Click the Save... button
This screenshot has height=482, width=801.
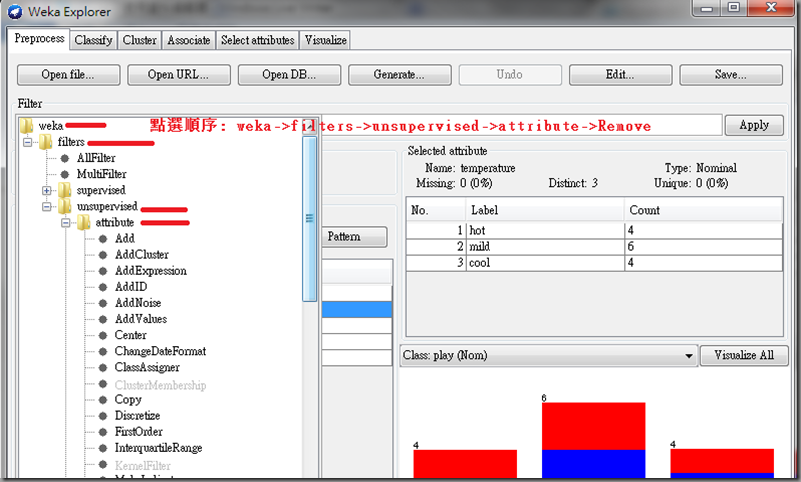(731, 75)
